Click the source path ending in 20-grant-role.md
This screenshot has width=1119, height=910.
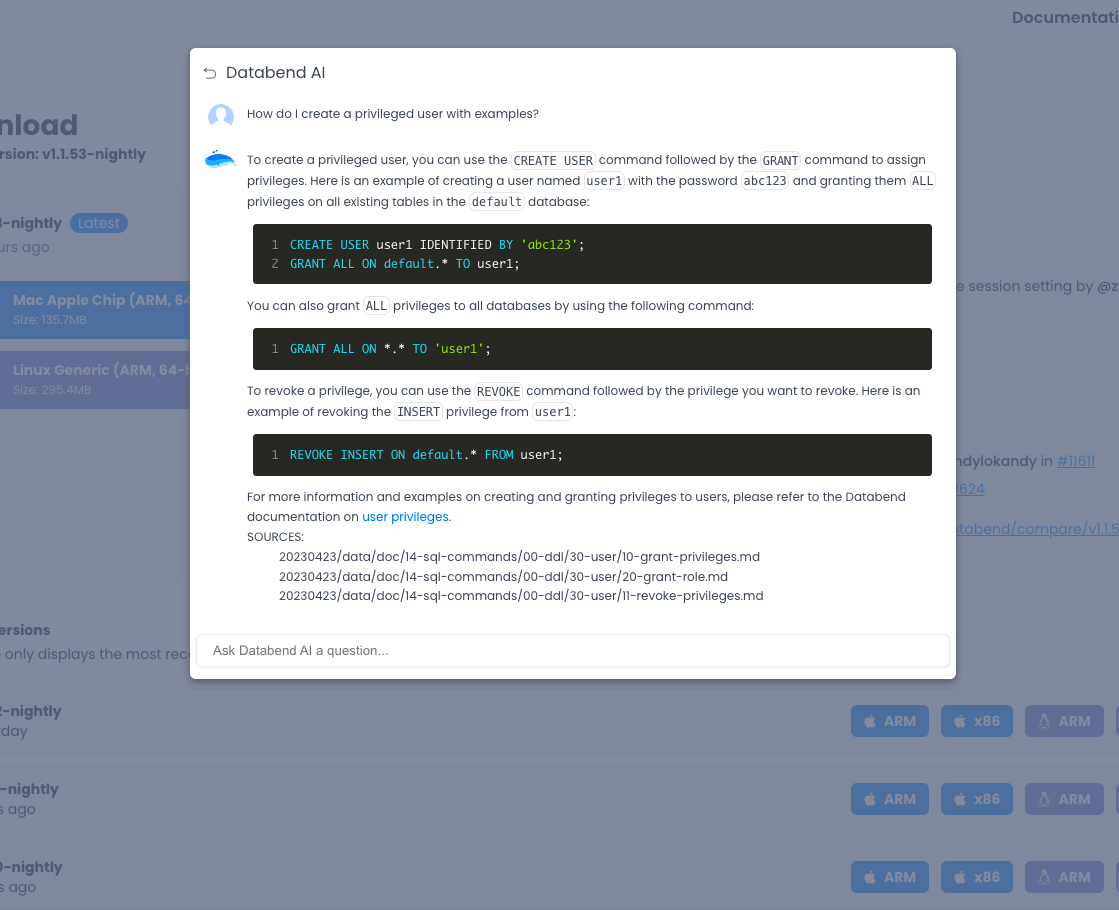coord(503,577)
